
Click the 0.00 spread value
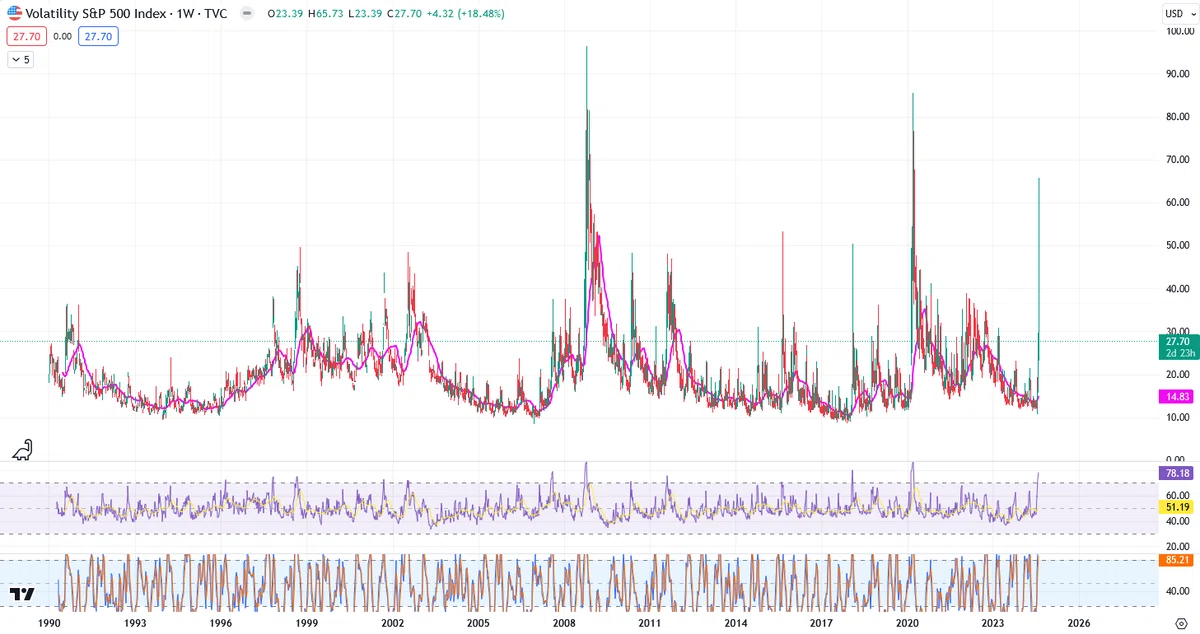tap(62, 36)
